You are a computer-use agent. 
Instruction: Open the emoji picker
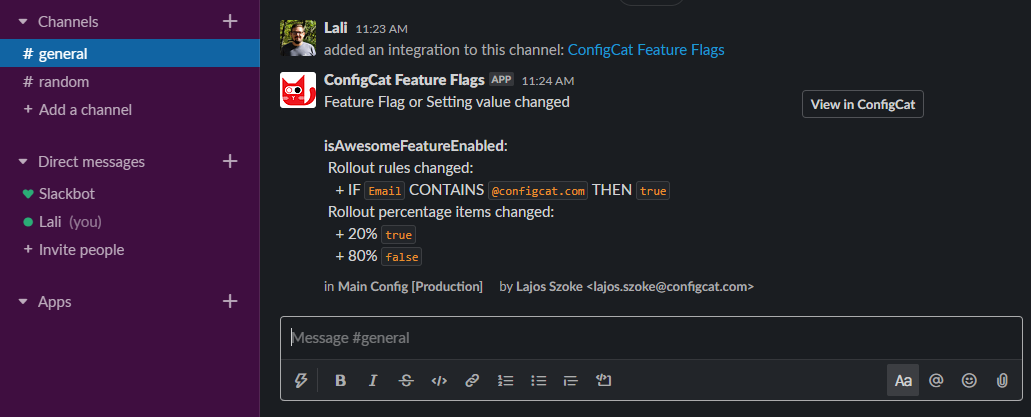coord(969,380)
